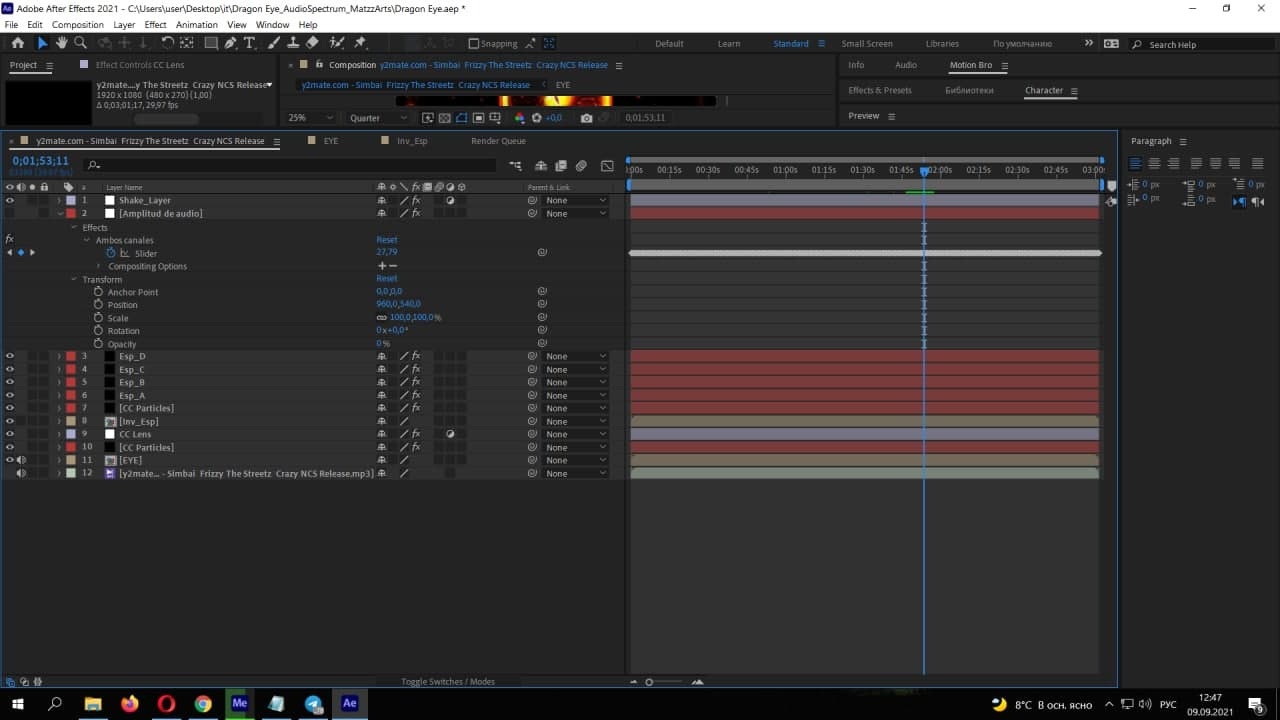Open the composition mini-flowchart icon
The height and width of the screenshot is (720, 1280).
click(515, 166)
